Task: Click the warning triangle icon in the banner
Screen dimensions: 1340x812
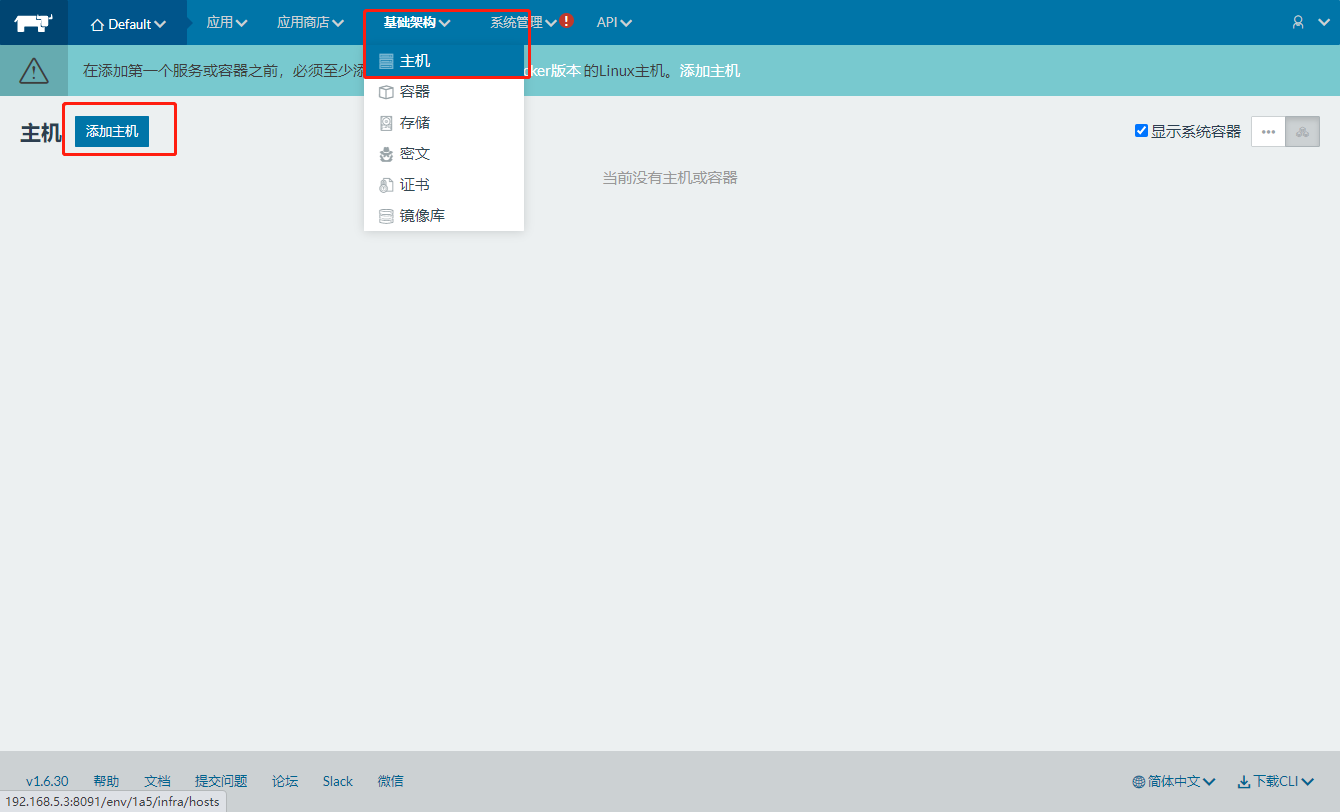Action: click(33, 70)
